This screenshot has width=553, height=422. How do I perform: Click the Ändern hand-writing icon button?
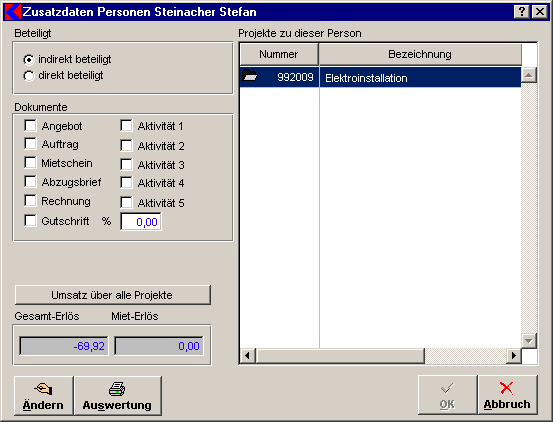coord(44,395)
